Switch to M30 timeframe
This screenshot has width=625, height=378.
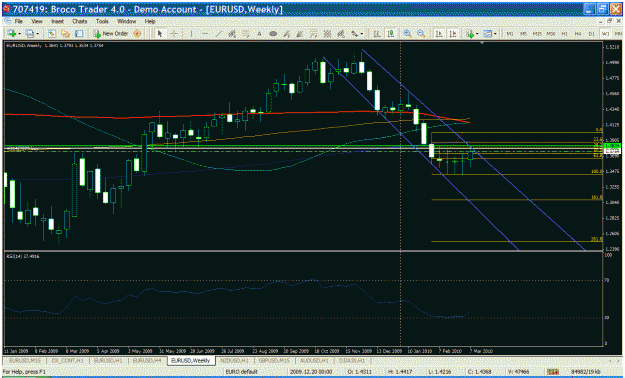tap(551, 34)
